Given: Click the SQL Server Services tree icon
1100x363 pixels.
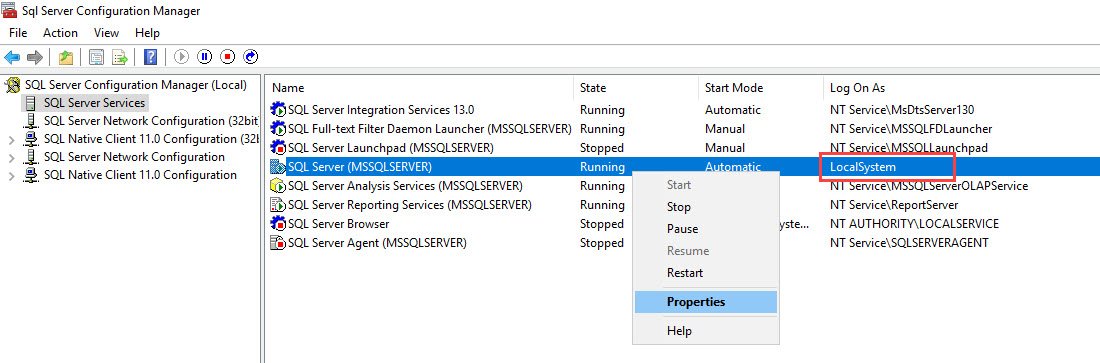Looking at the screenshot, I should pos(30,103).
